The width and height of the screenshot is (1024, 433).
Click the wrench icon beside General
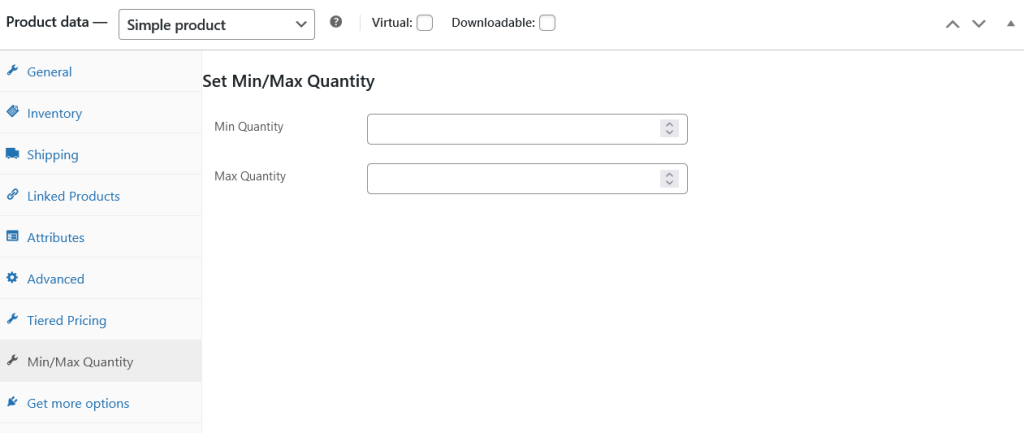point(12,71)
